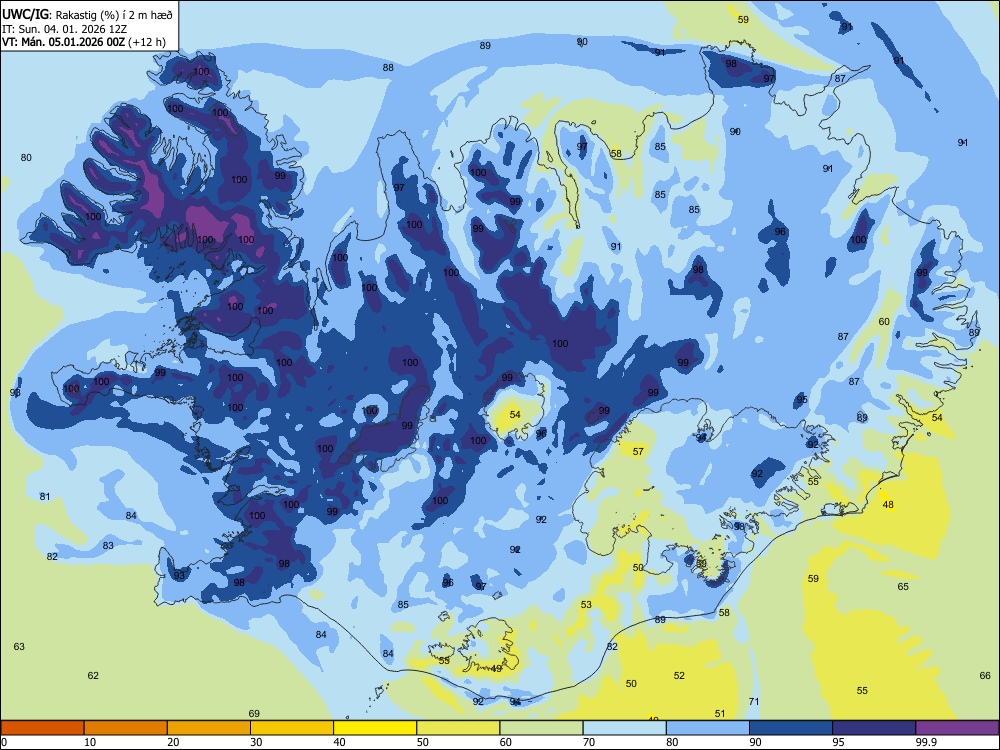Image resolution: width=1000 pixels, height=750 pixels.
Task: Click the dark orange 0–10 legend swatch
Action: click(x=42, y=728)
